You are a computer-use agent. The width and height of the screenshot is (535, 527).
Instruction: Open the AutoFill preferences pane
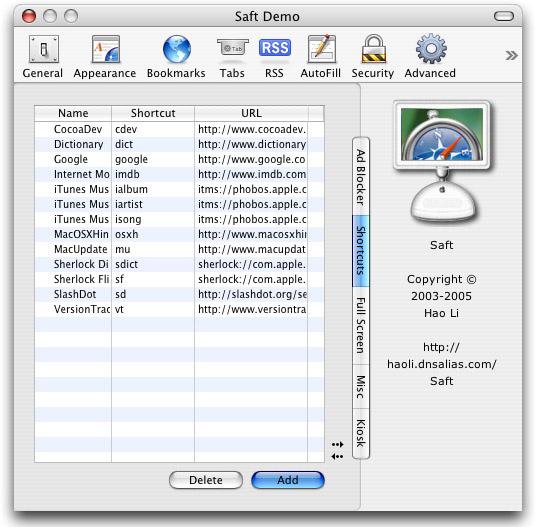click(321, 57)
